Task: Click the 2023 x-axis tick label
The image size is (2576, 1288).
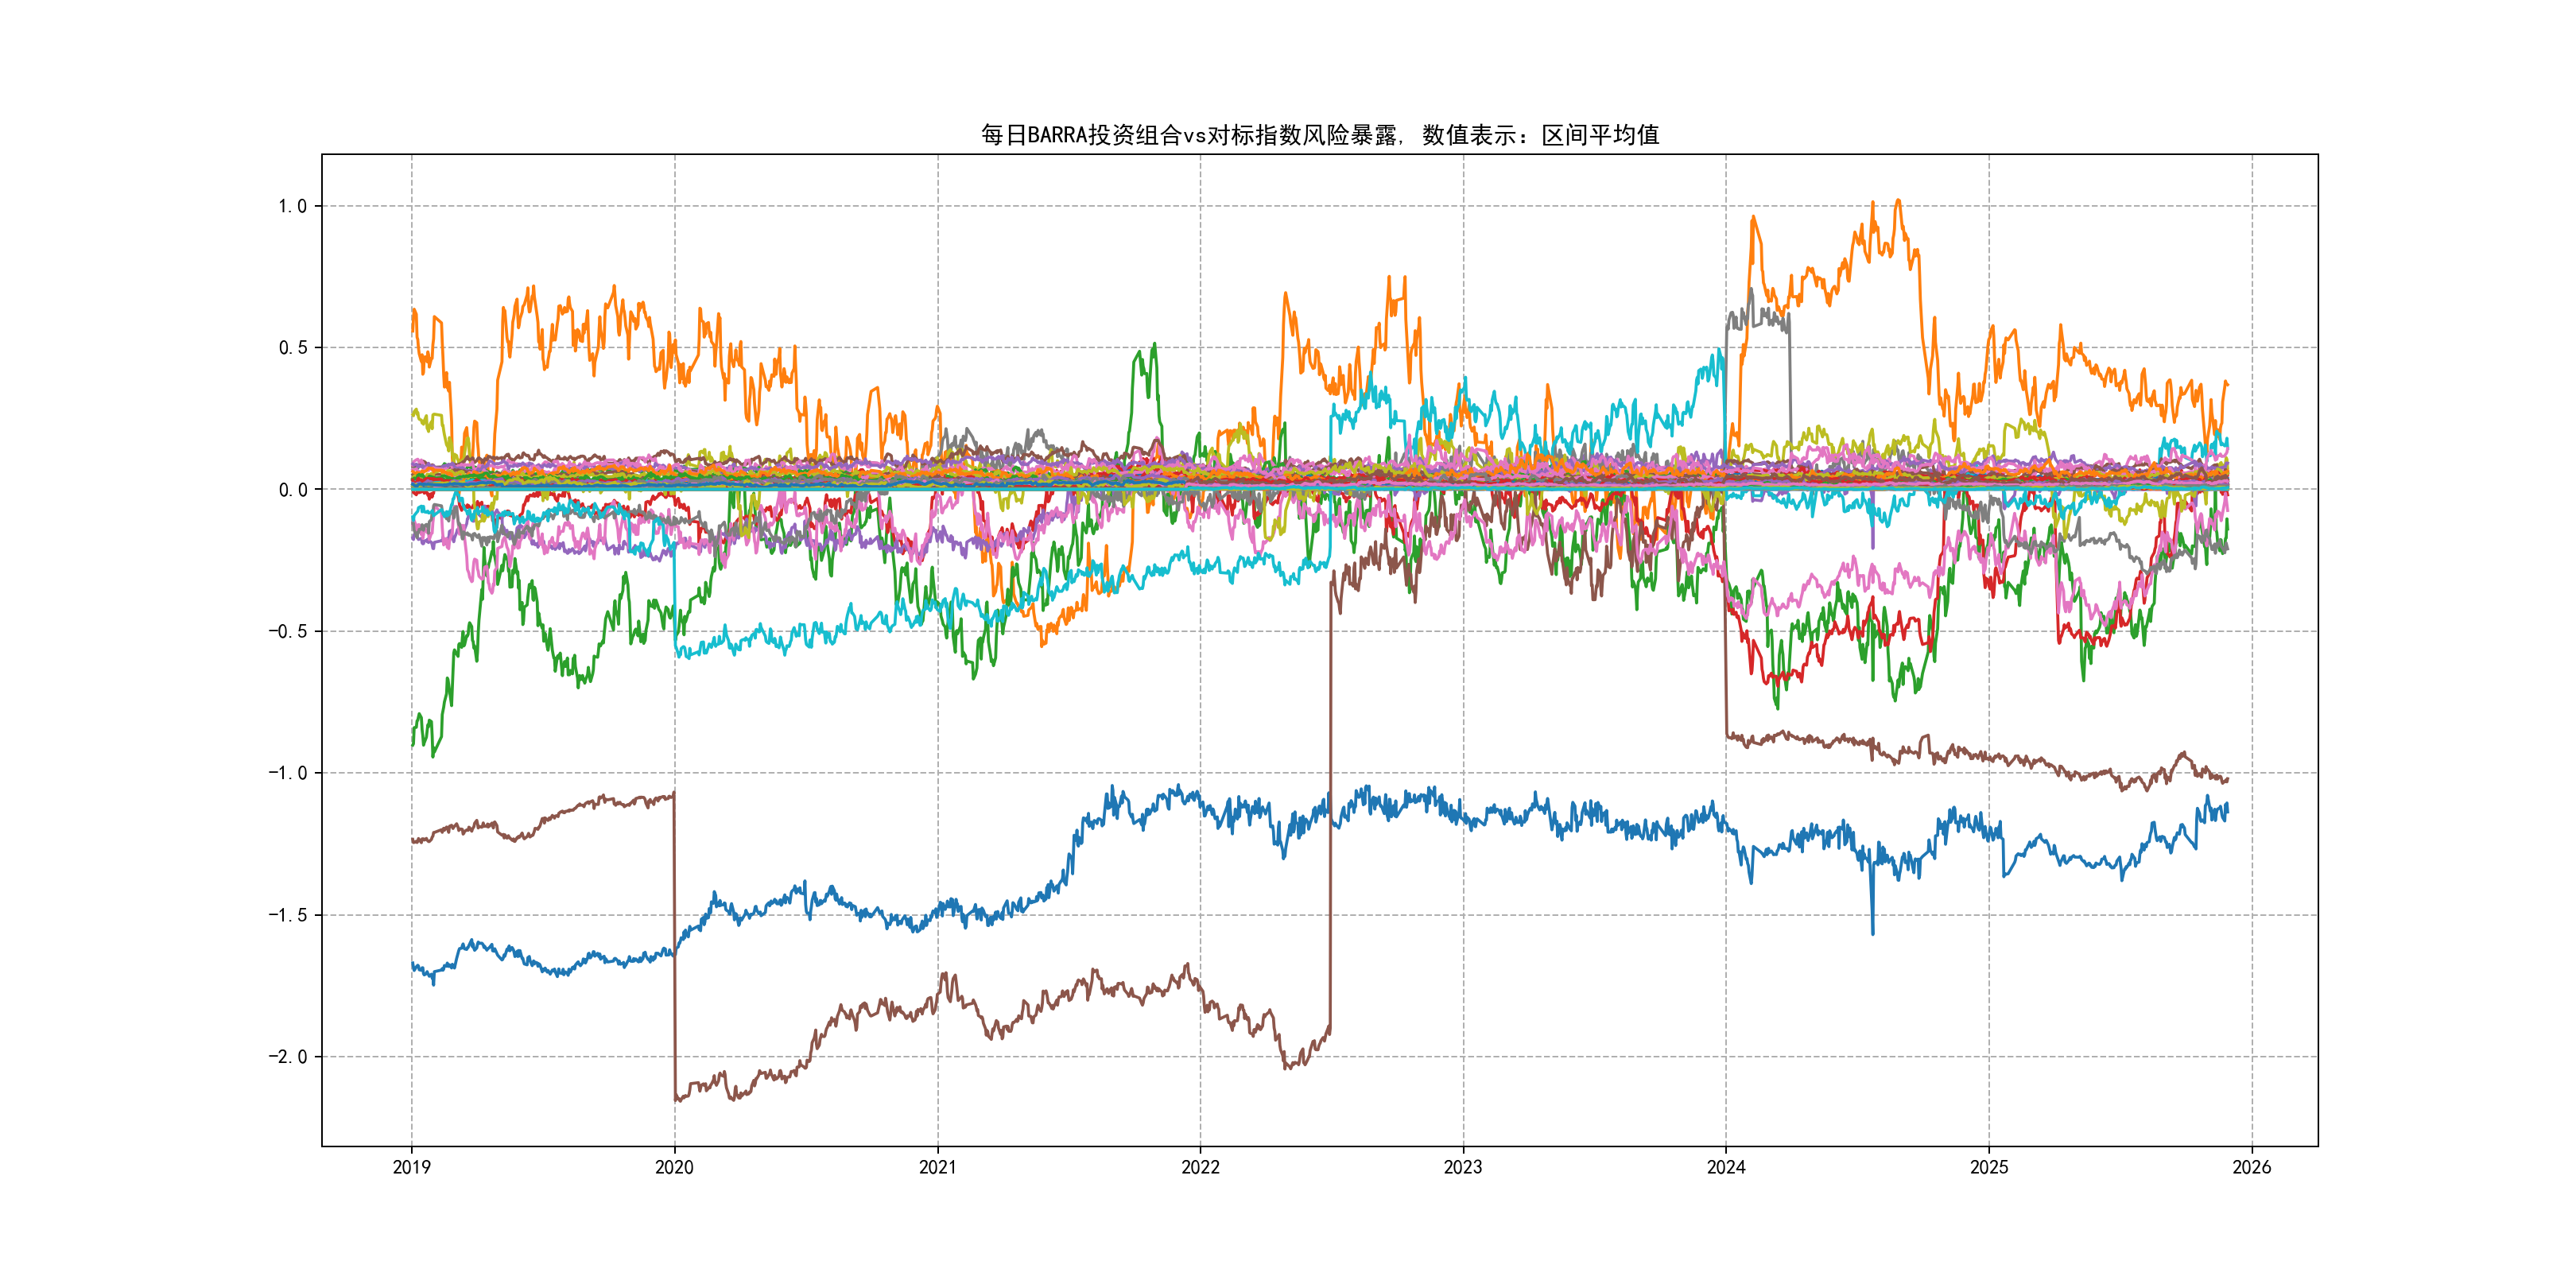Action: pos(1463,1167)
